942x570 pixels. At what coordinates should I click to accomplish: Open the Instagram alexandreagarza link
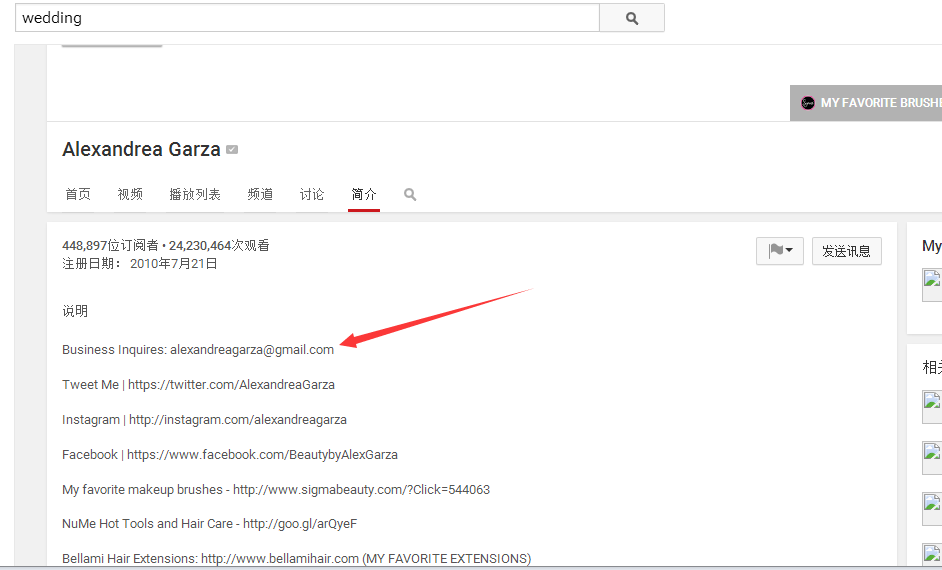(238, 420)
